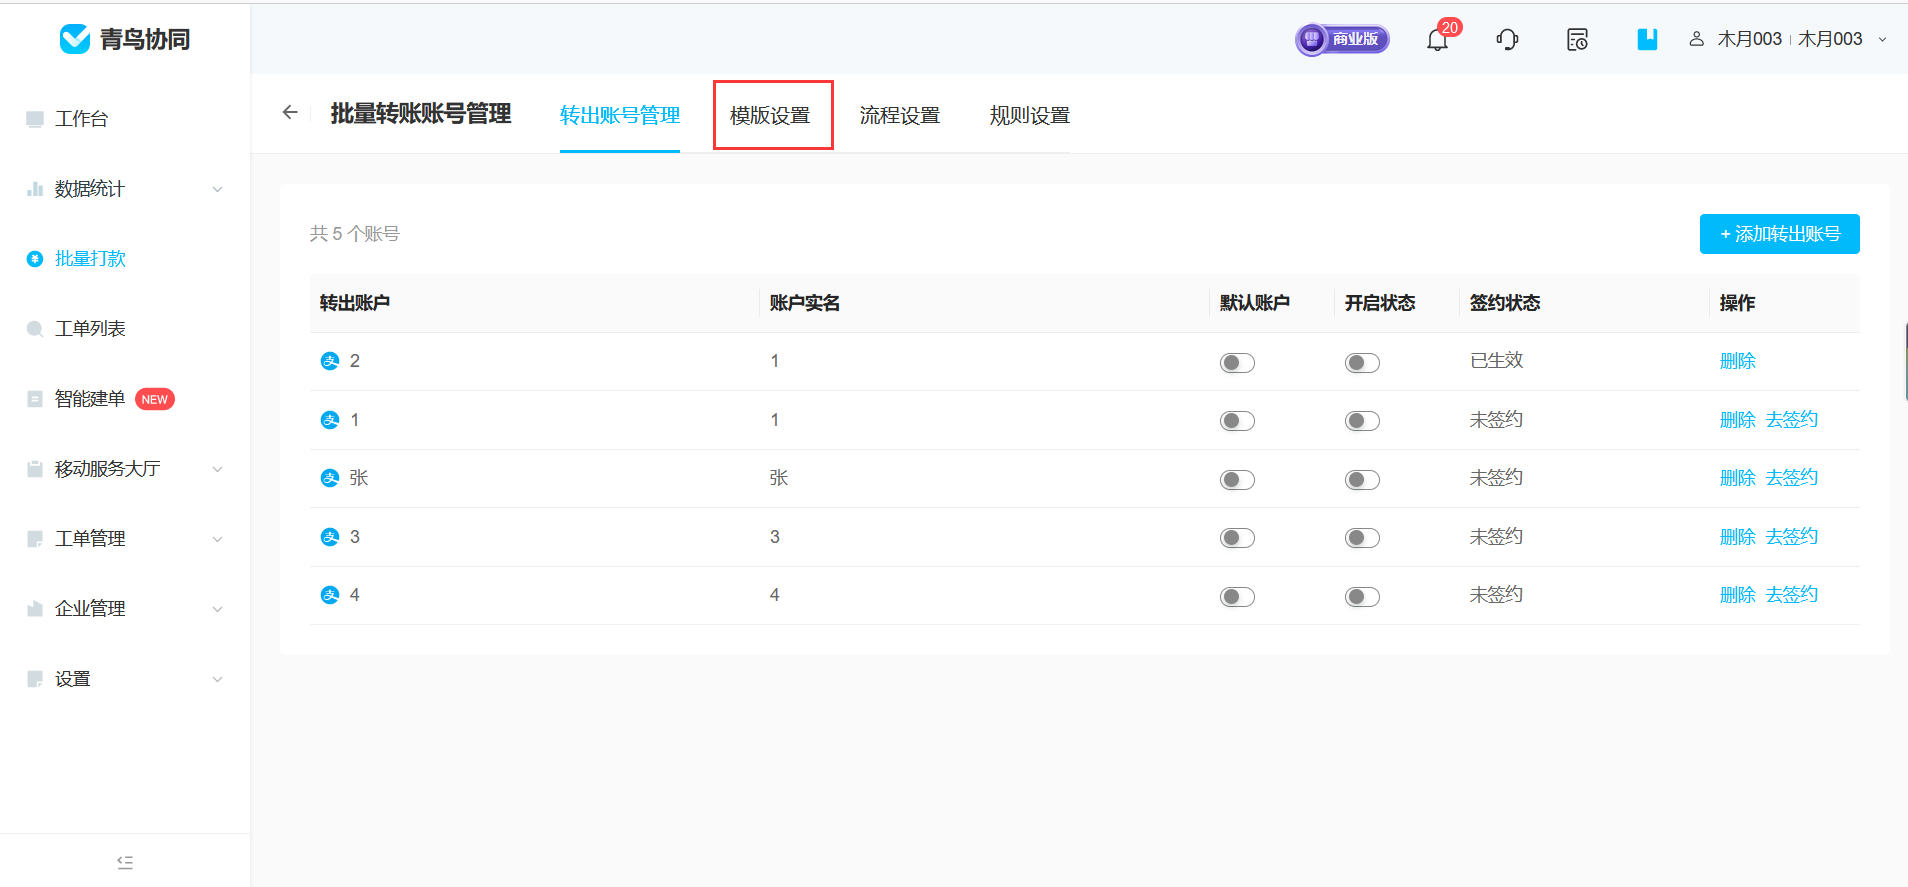Image resolution: width=1908 pixels, height=887 pixels.
Task: Collapse the sidebar using bottom icon
Action: coord(125,862)
